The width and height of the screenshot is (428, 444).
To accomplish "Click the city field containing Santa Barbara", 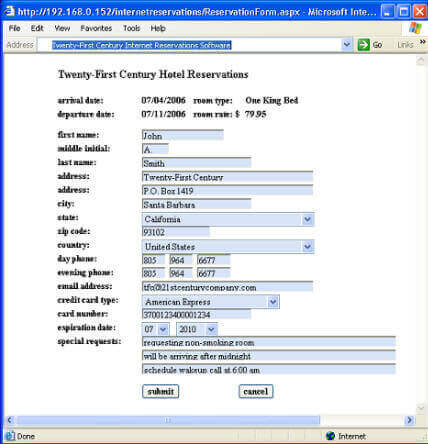I will 196,204.
